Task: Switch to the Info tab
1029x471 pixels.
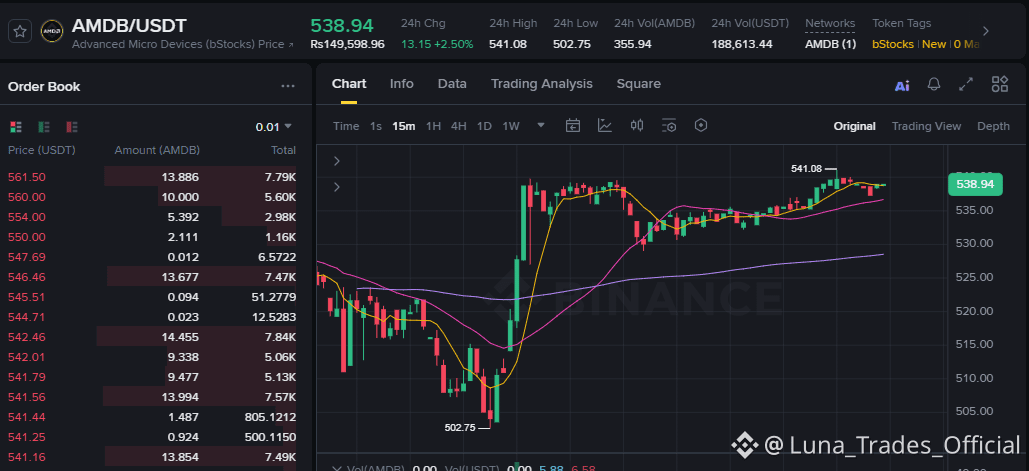Action: tap(402, 84)
